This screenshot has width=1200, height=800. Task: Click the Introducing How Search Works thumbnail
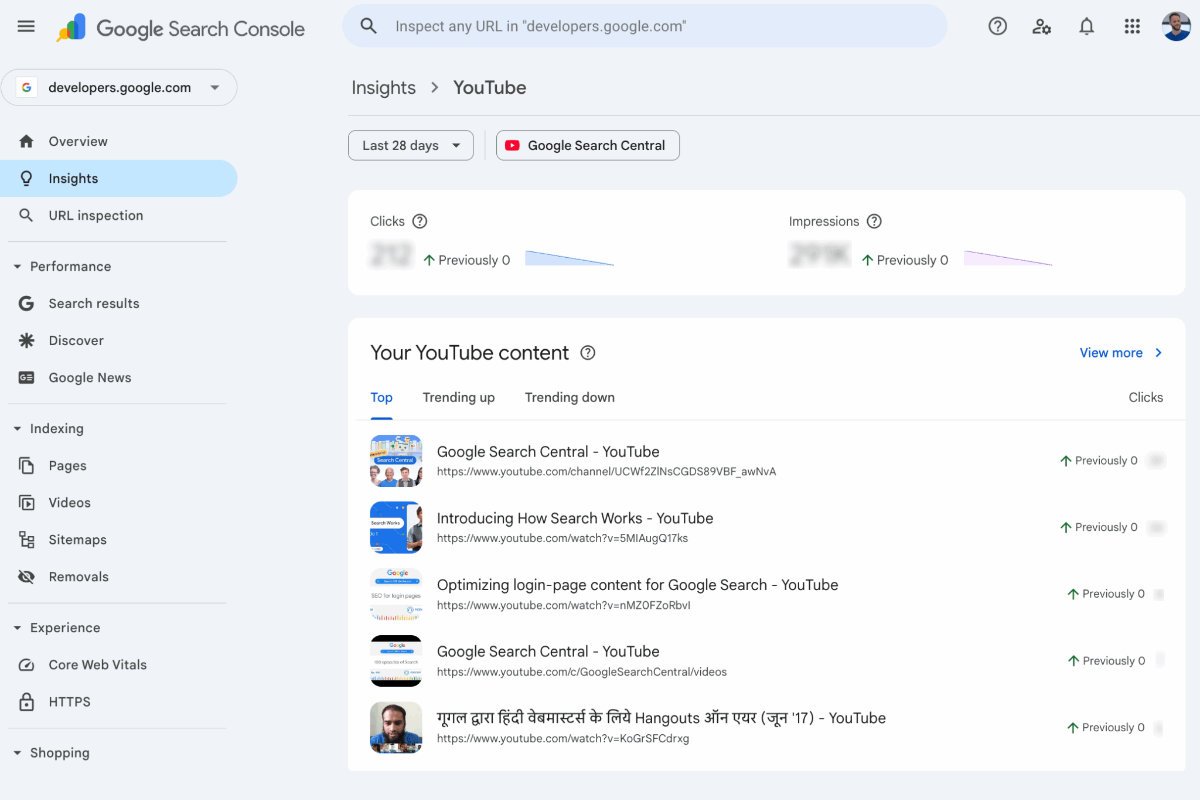[x=396, y=527]
